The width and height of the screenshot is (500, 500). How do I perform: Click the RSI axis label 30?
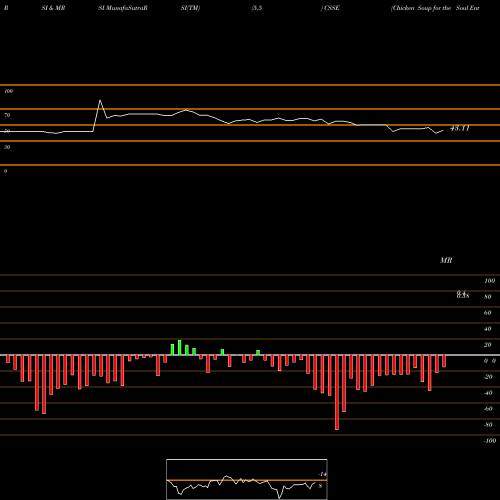click(7, 147)
